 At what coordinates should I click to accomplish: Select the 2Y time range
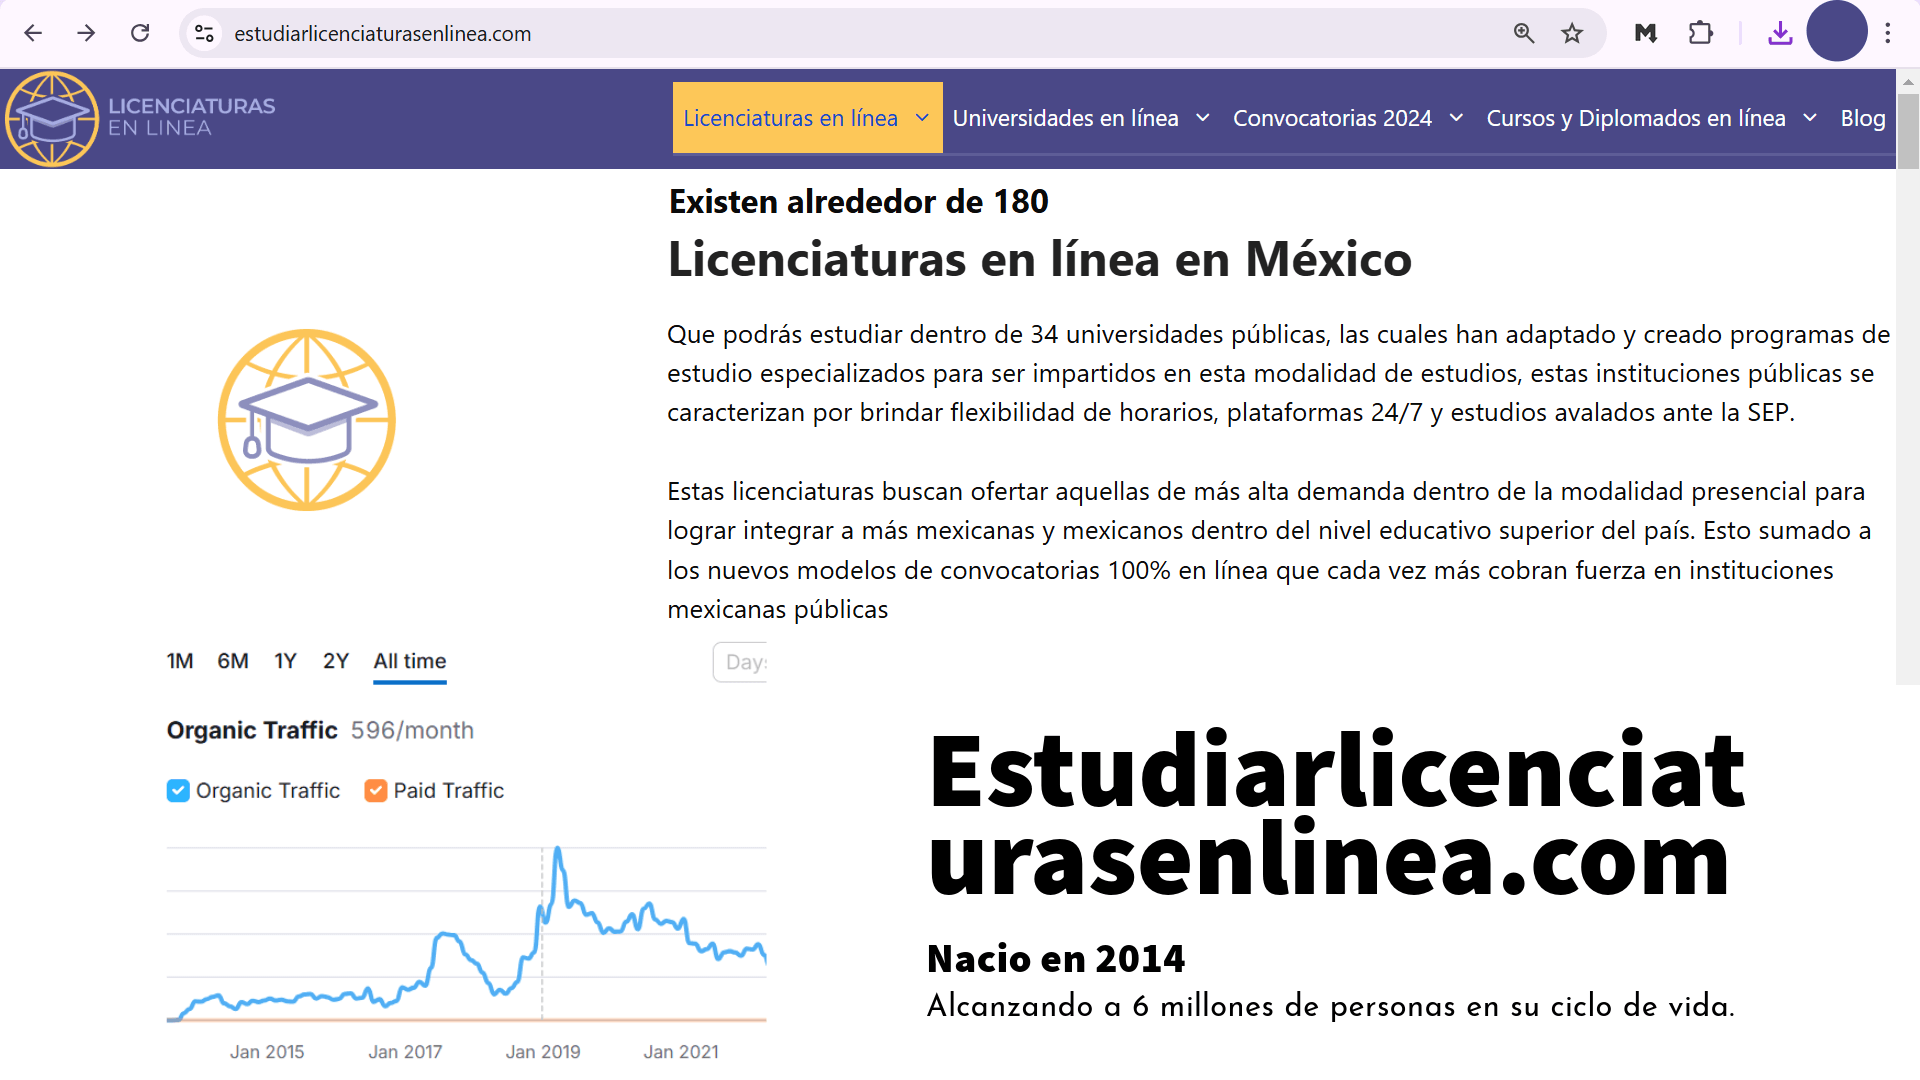[x=336, y=661]
